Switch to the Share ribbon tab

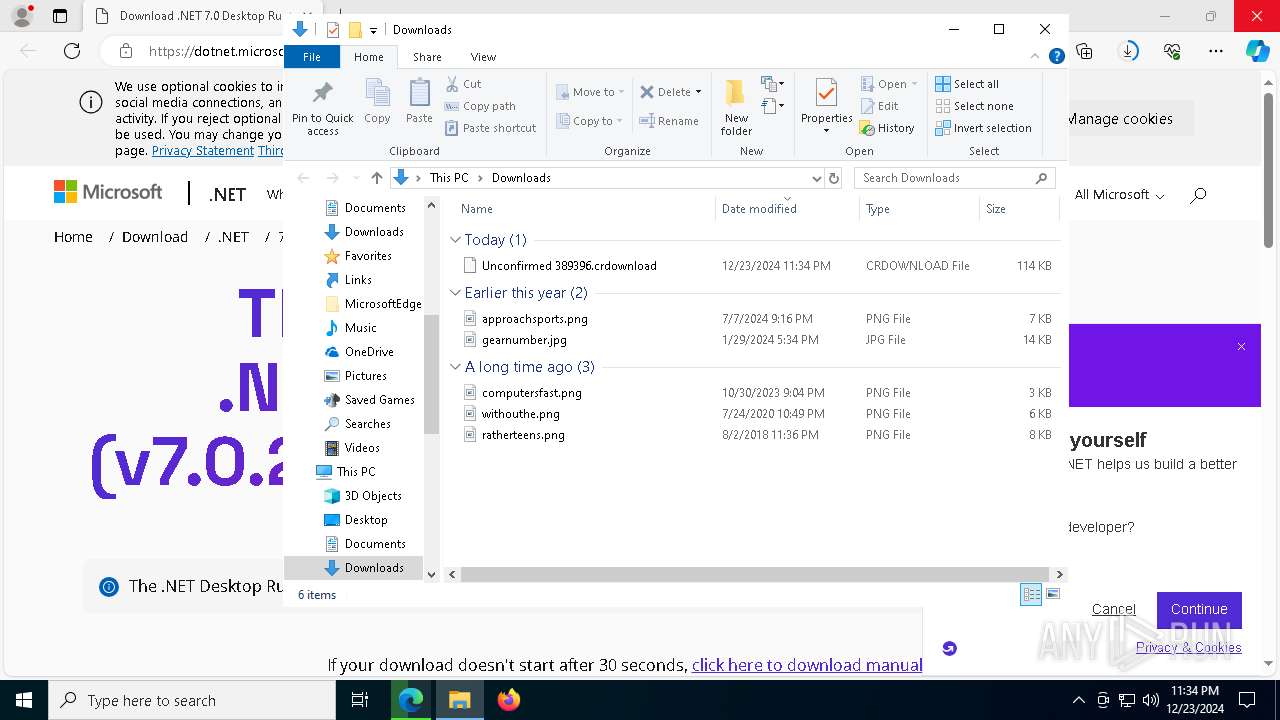click(427, 57)
